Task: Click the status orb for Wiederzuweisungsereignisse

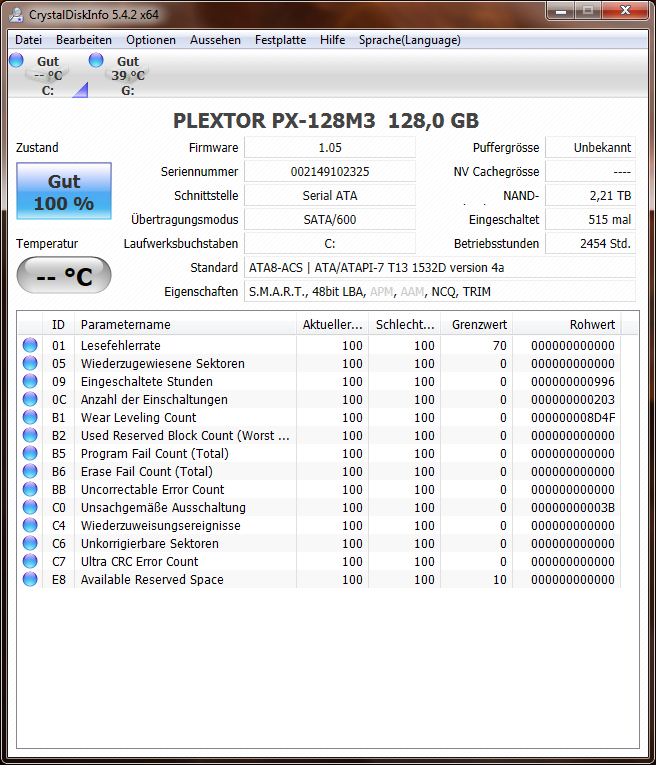Action: (x=30, y=525)
